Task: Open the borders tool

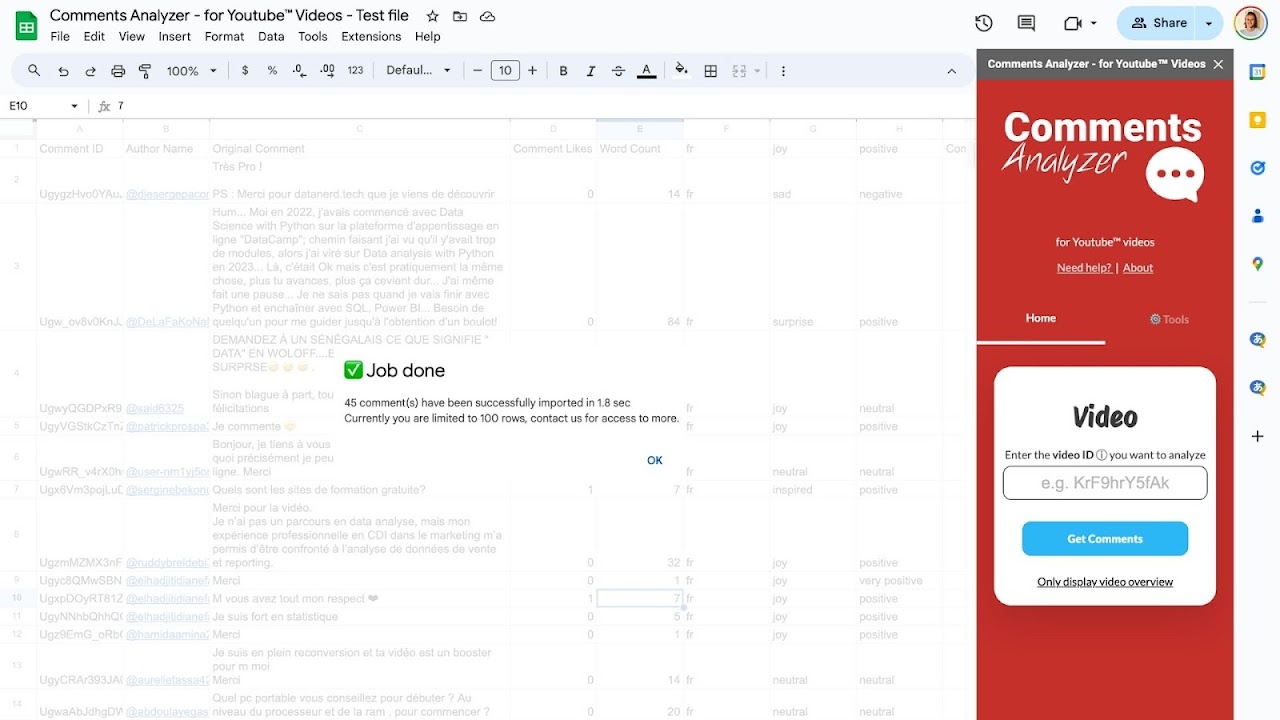Action: [x=711, y=71]
